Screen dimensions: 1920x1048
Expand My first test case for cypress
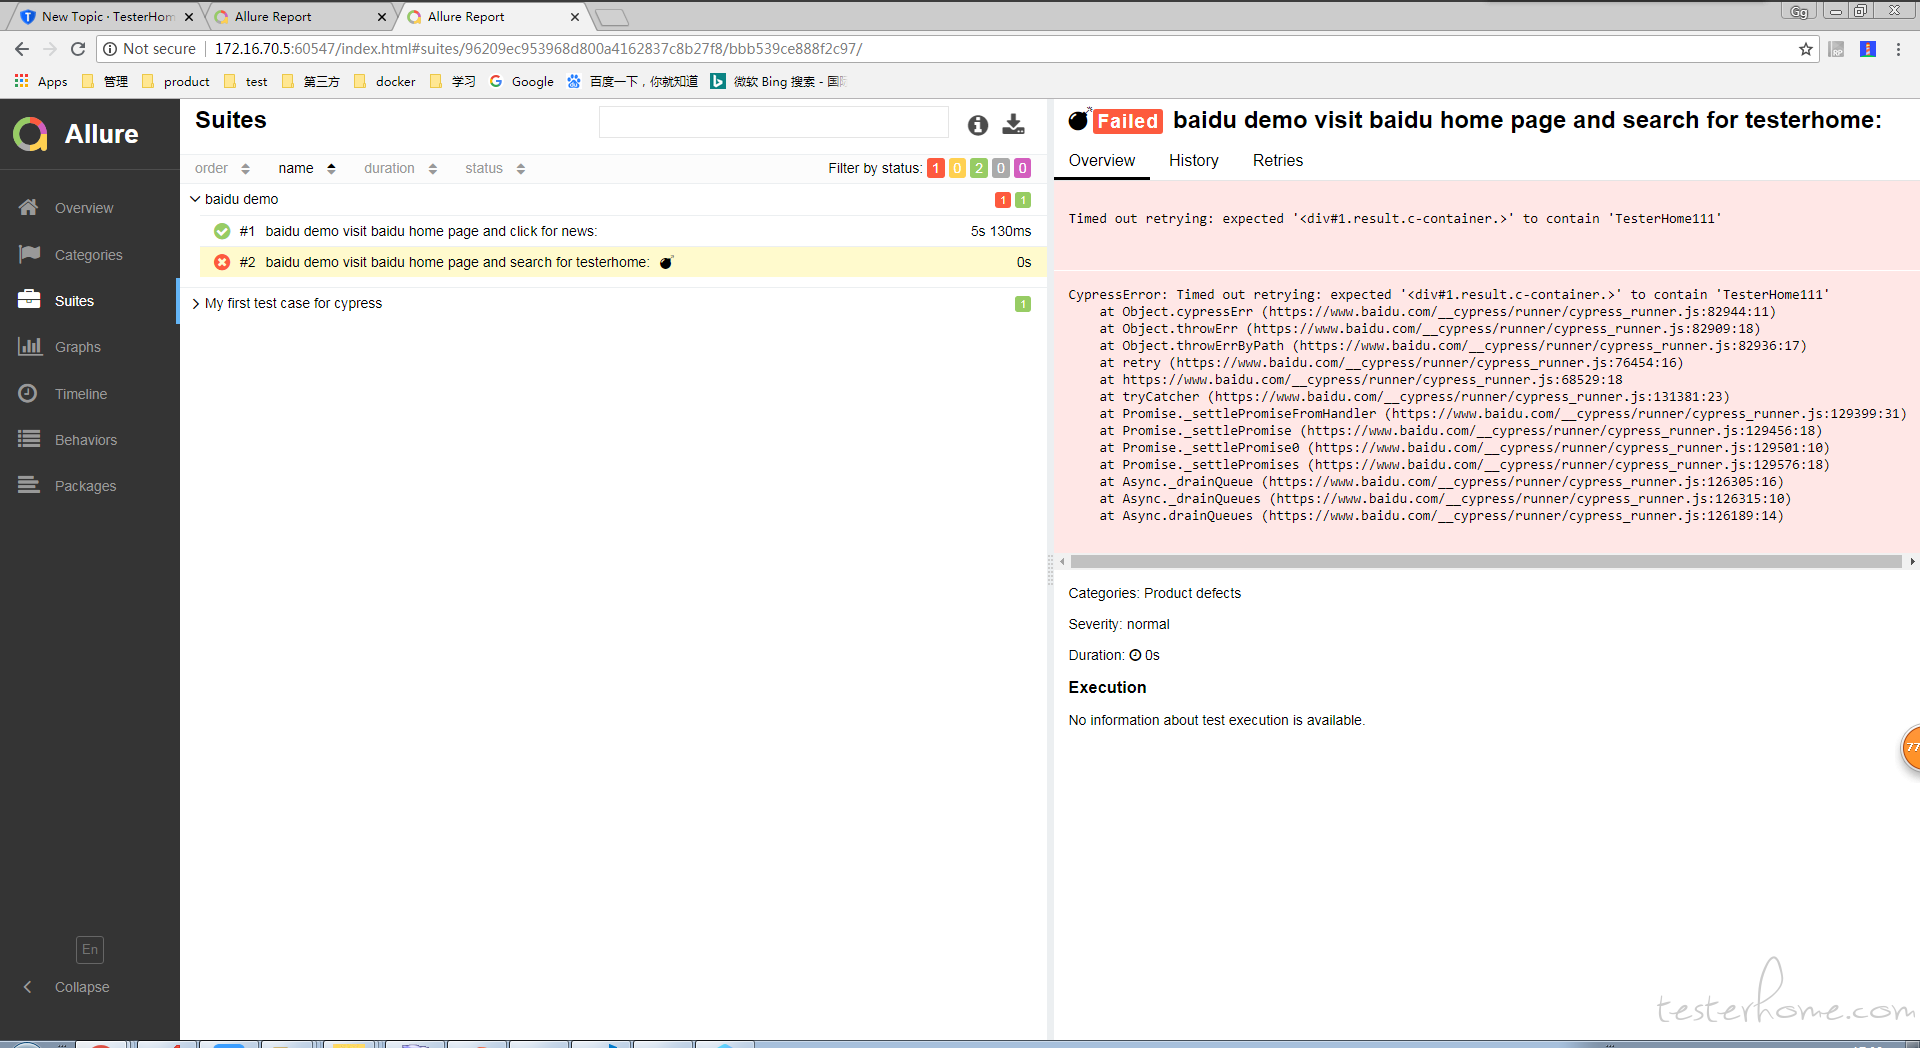click(196, 304)
